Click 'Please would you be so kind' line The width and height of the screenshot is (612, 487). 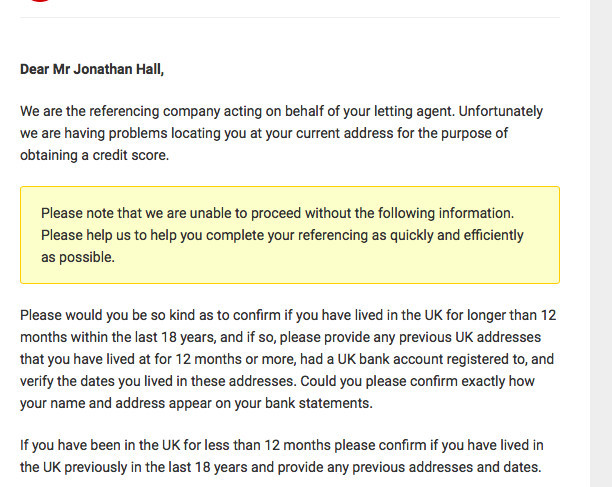tap(288, 315)
